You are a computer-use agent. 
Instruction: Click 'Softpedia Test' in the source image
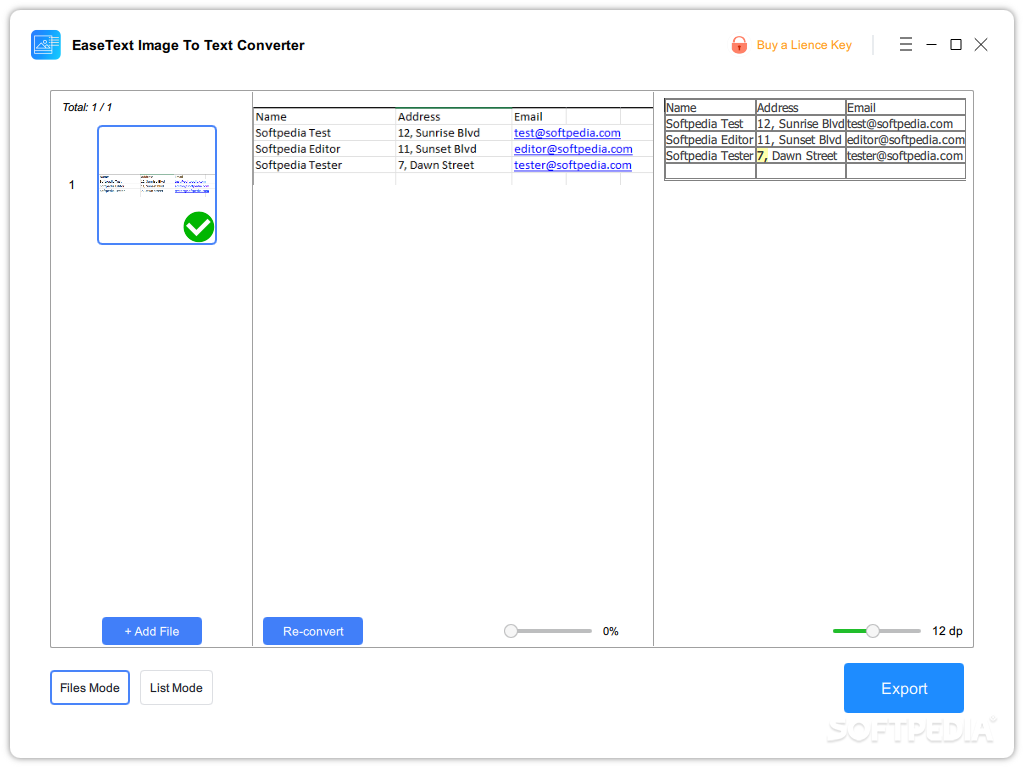(x=293, y=133)
